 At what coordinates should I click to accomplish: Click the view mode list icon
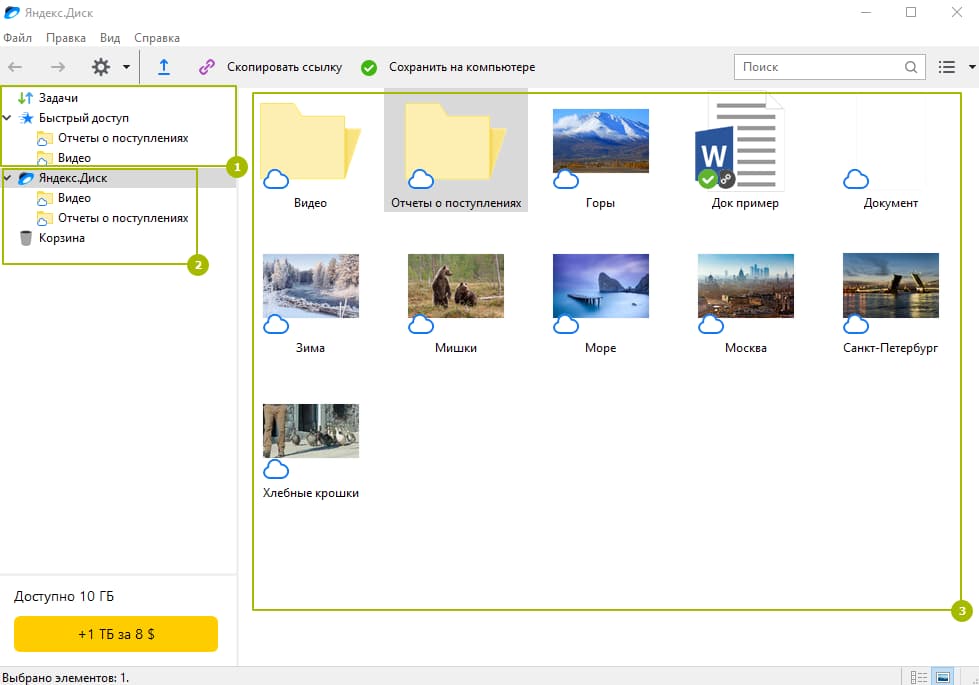coord(947,67)
